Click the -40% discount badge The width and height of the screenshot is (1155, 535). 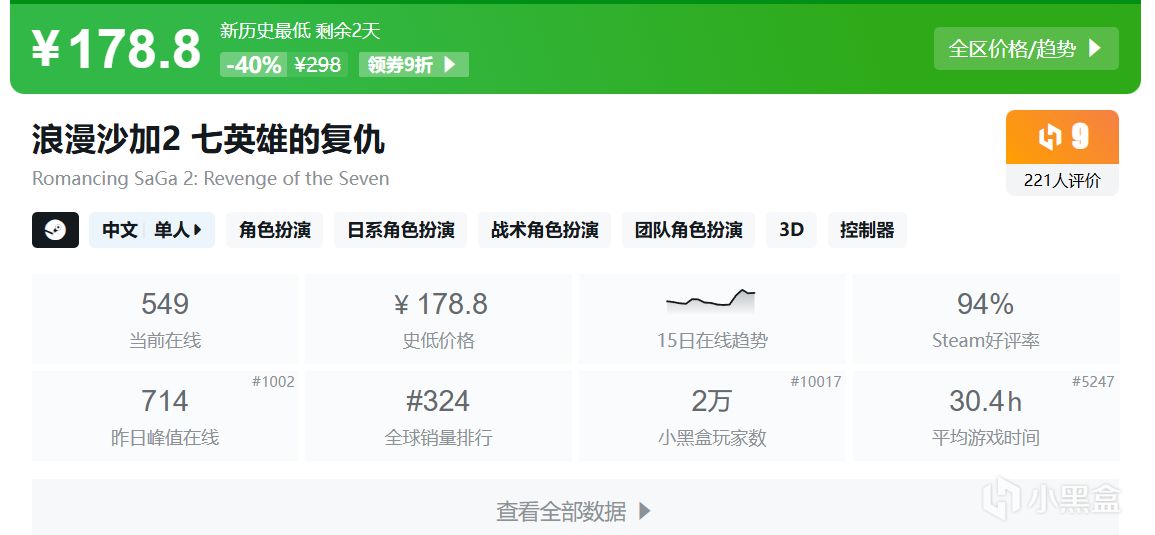pyautogui.click(x=253, y=65)
